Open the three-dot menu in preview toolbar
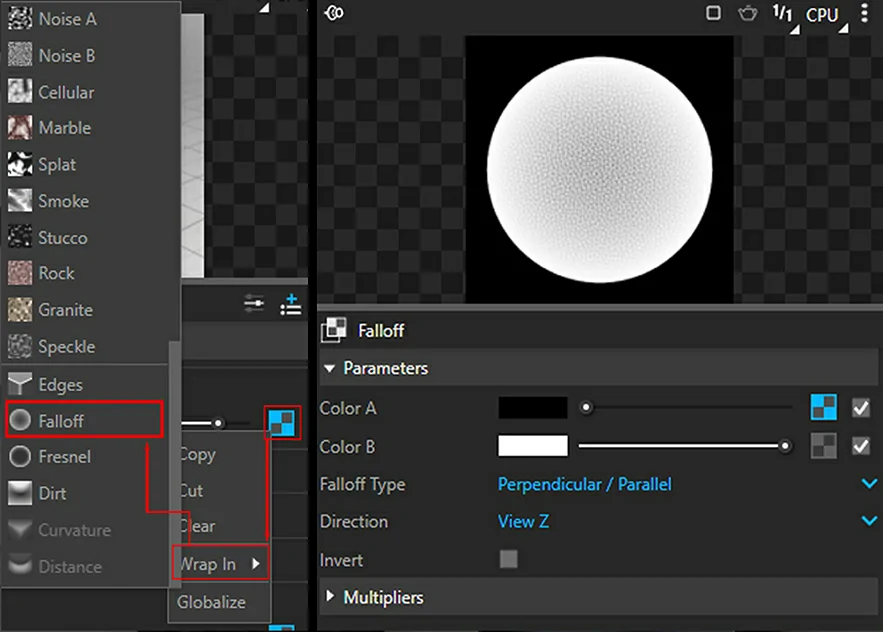The image size is (883, 632). click(x=864, y=14)
